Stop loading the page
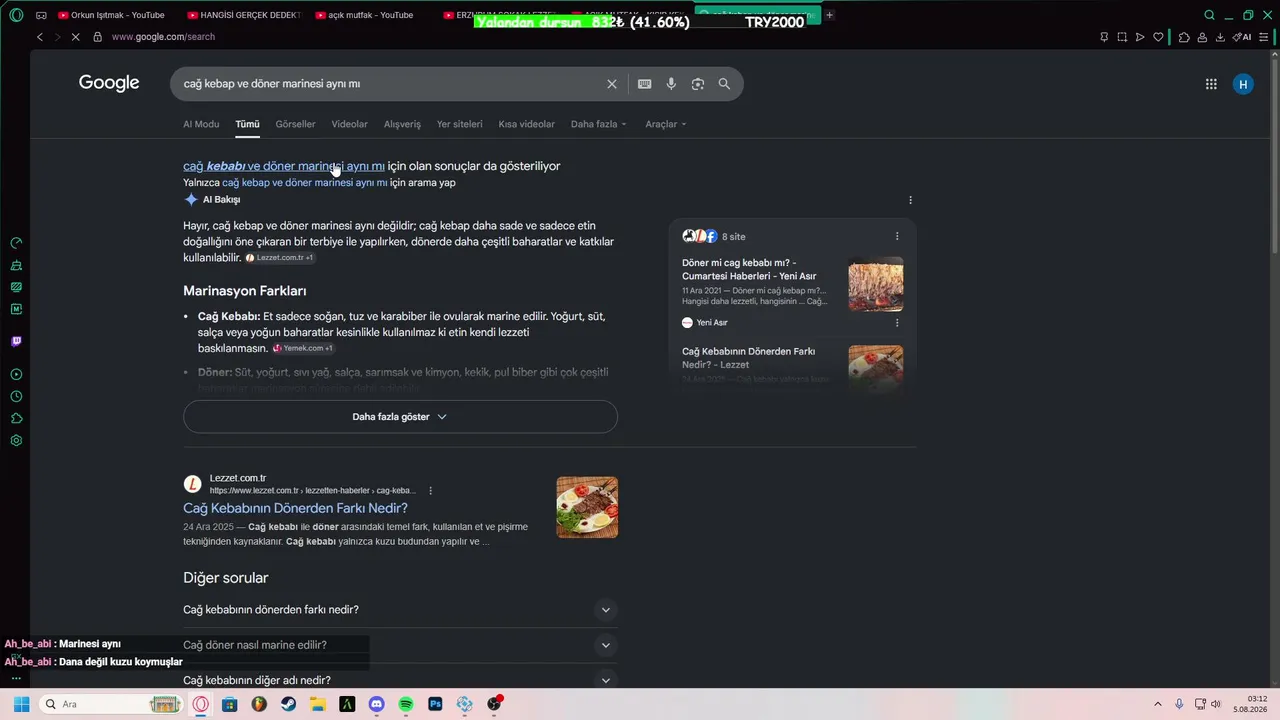The height and width of the screenshot is (720, 1280). point(74,37)
